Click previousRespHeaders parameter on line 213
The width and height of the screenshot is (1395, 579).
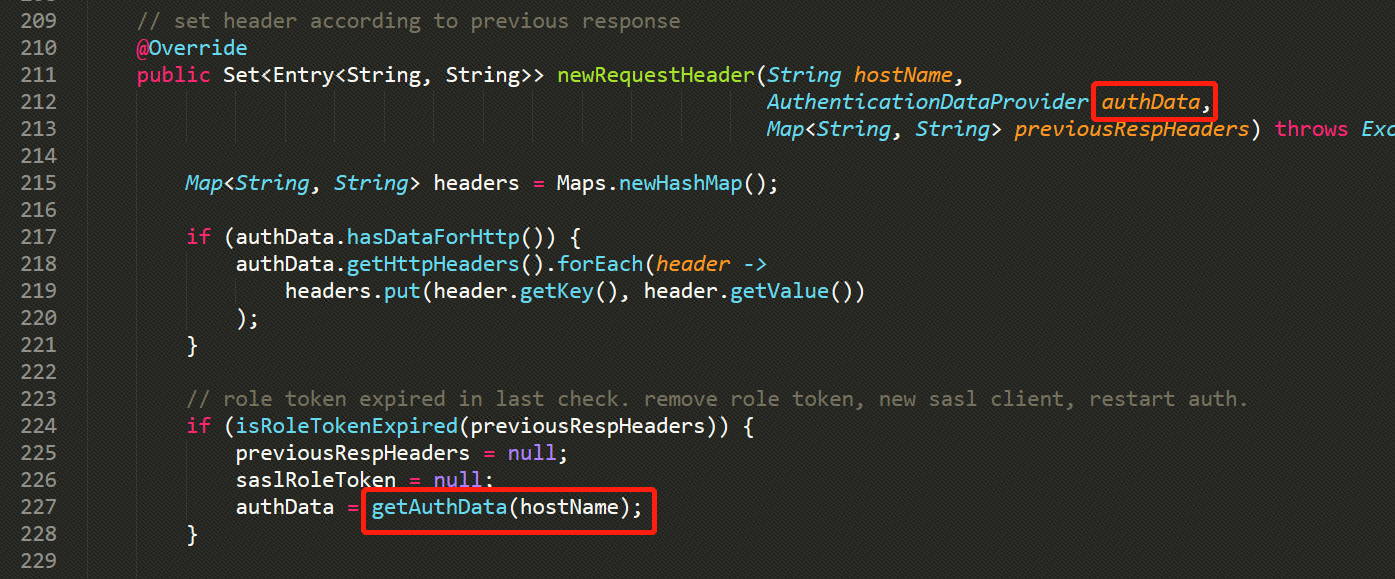1131,129
